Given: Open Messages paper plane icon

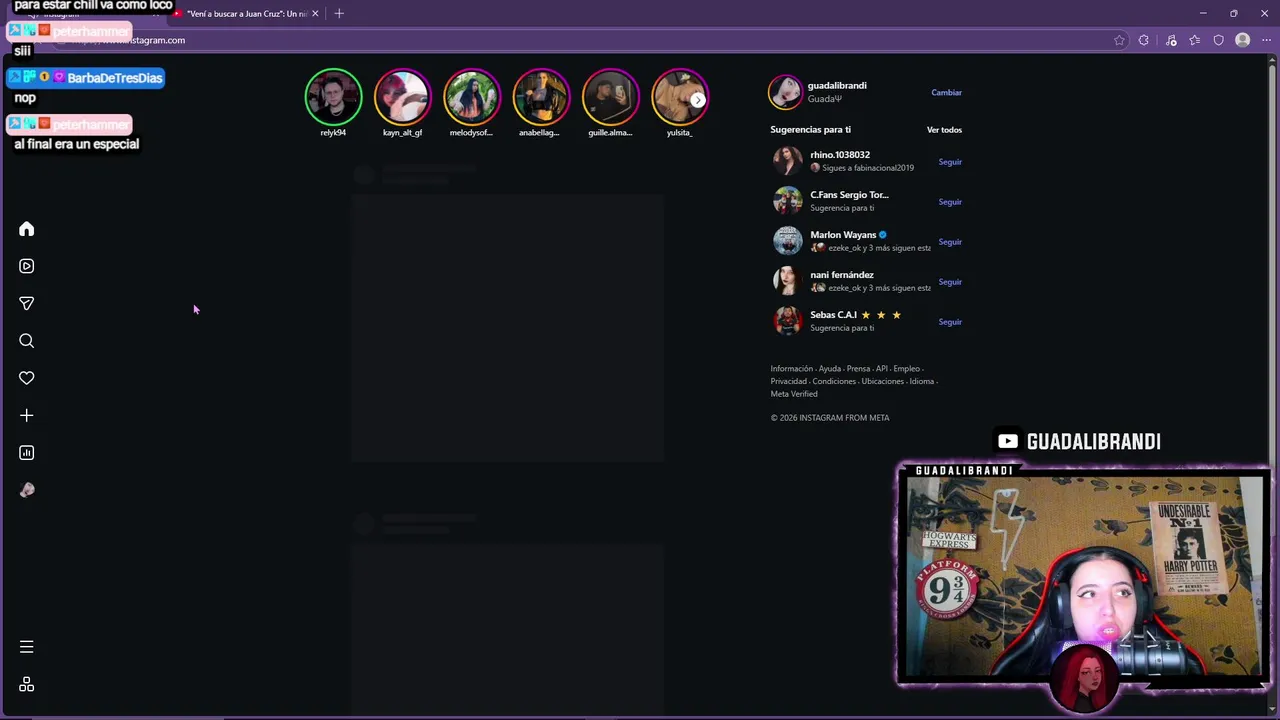Looking at the screenshot, I should tap(27, 303).
